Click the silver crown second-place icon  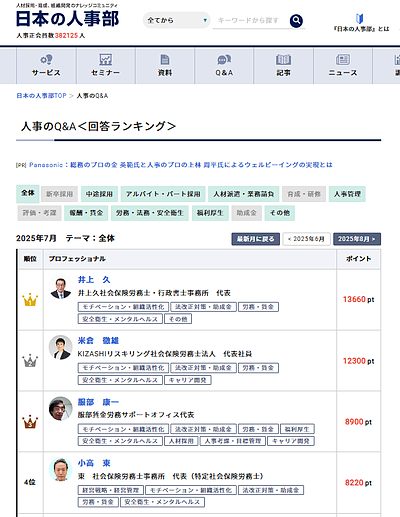(30, 361)
